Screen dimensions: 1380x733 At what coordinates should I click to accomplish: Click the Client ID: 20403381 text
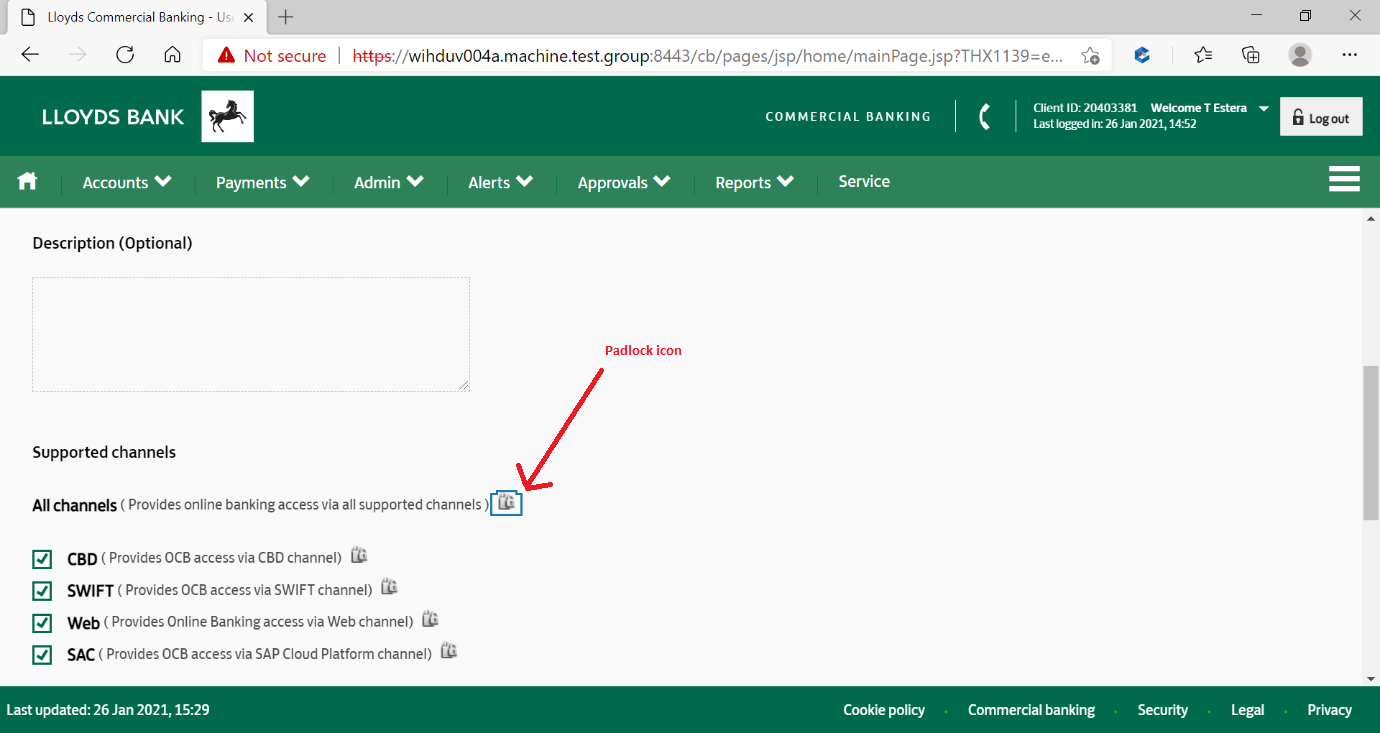click(x=1085, y=108)
